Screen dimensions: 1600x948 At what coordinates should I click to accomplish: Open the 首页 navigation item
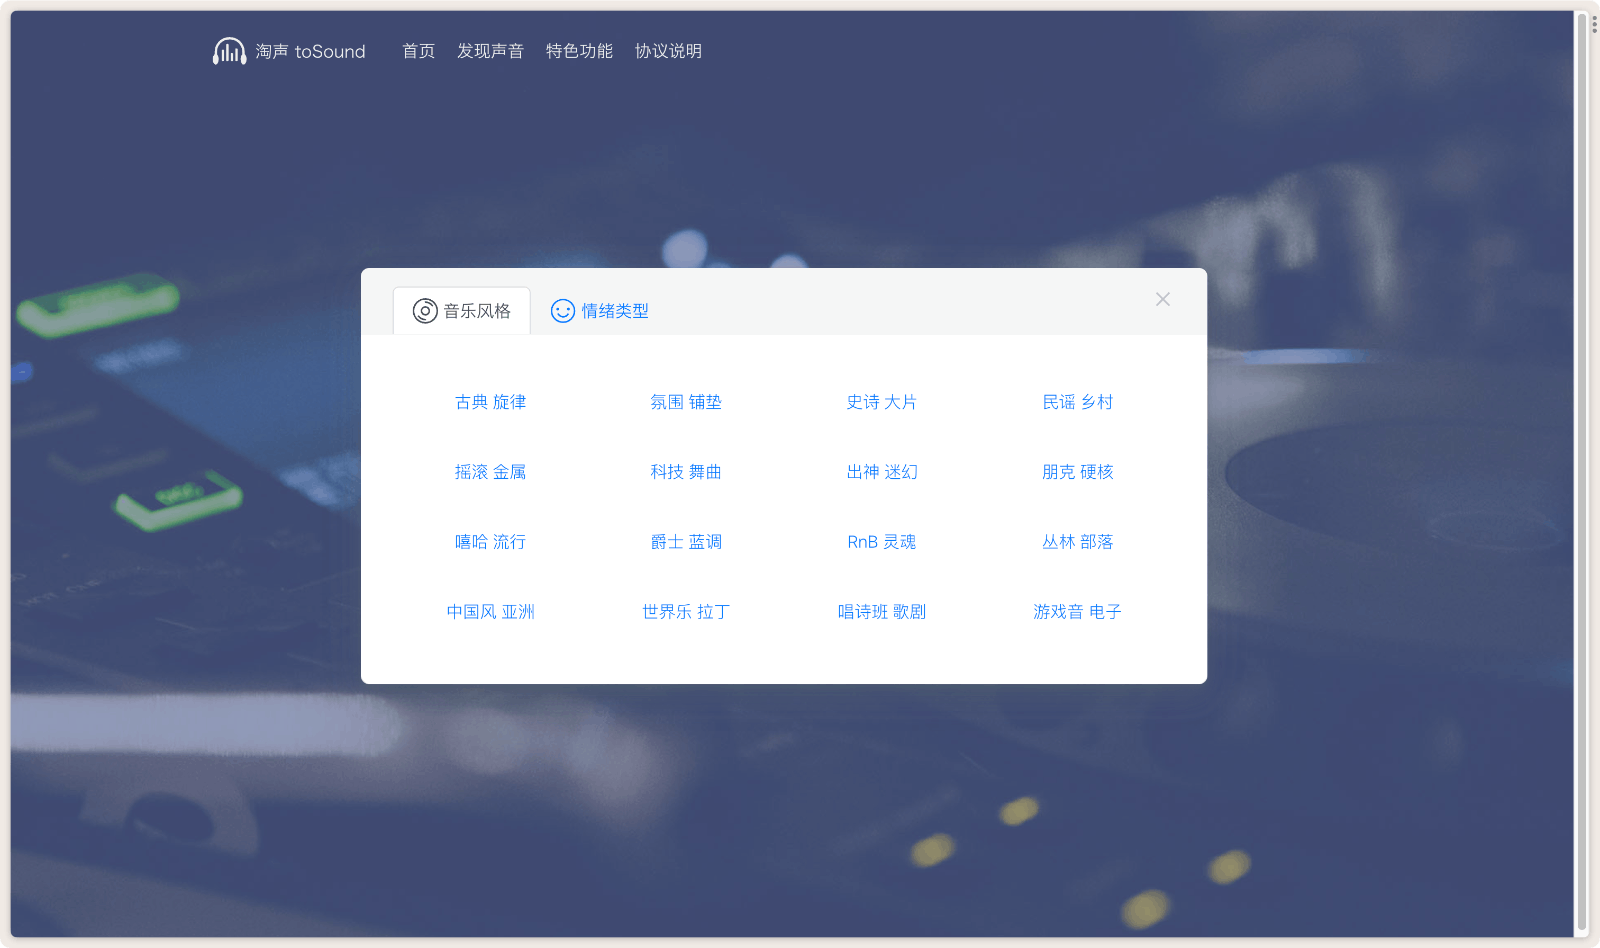click(x=418, y=51)
